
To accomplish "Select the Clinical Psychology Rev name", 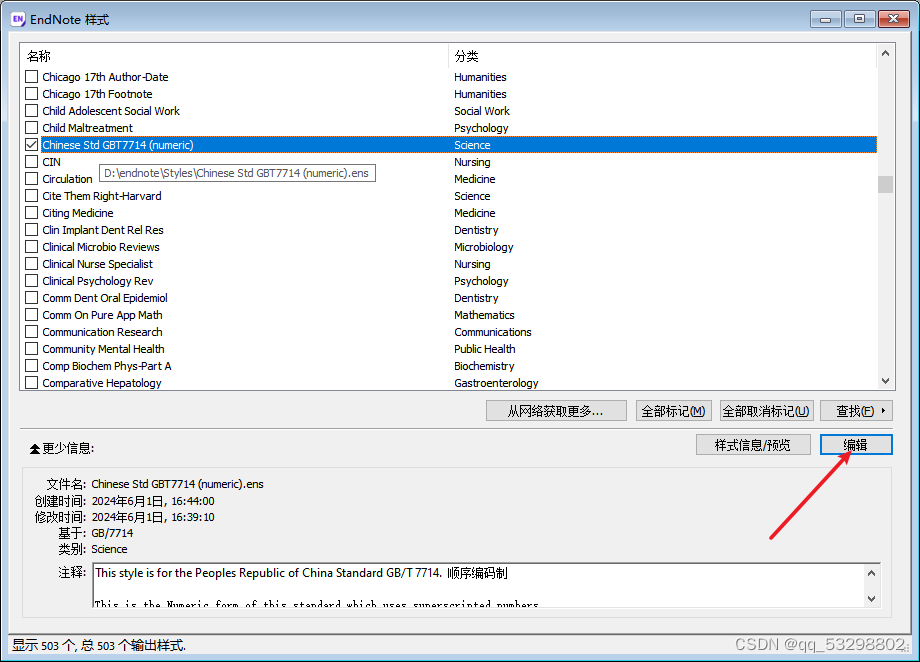I will pyautogui.click(x=97, y=281).
